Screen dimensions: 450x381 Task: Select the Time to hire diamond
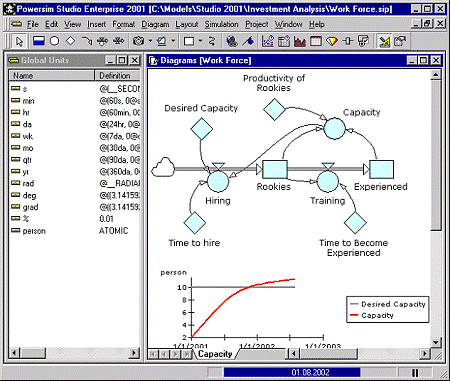(x=195, y=223)
